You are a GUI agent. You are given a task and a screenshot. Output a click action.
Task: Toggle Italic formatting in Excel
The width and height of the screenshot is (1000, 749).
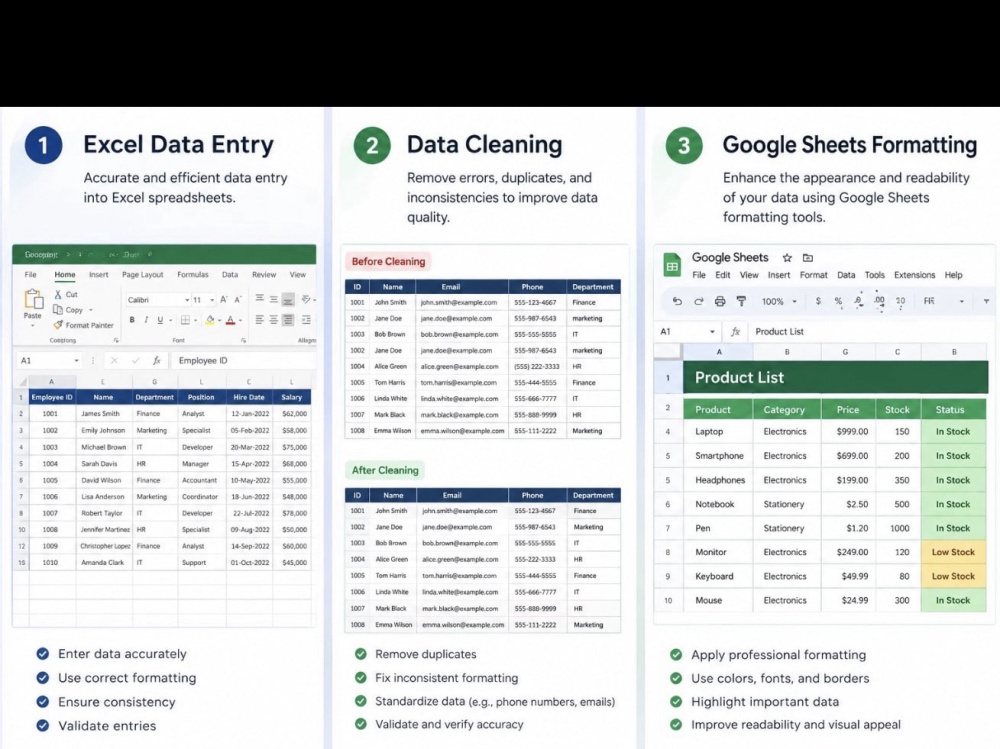pos(146,320)
